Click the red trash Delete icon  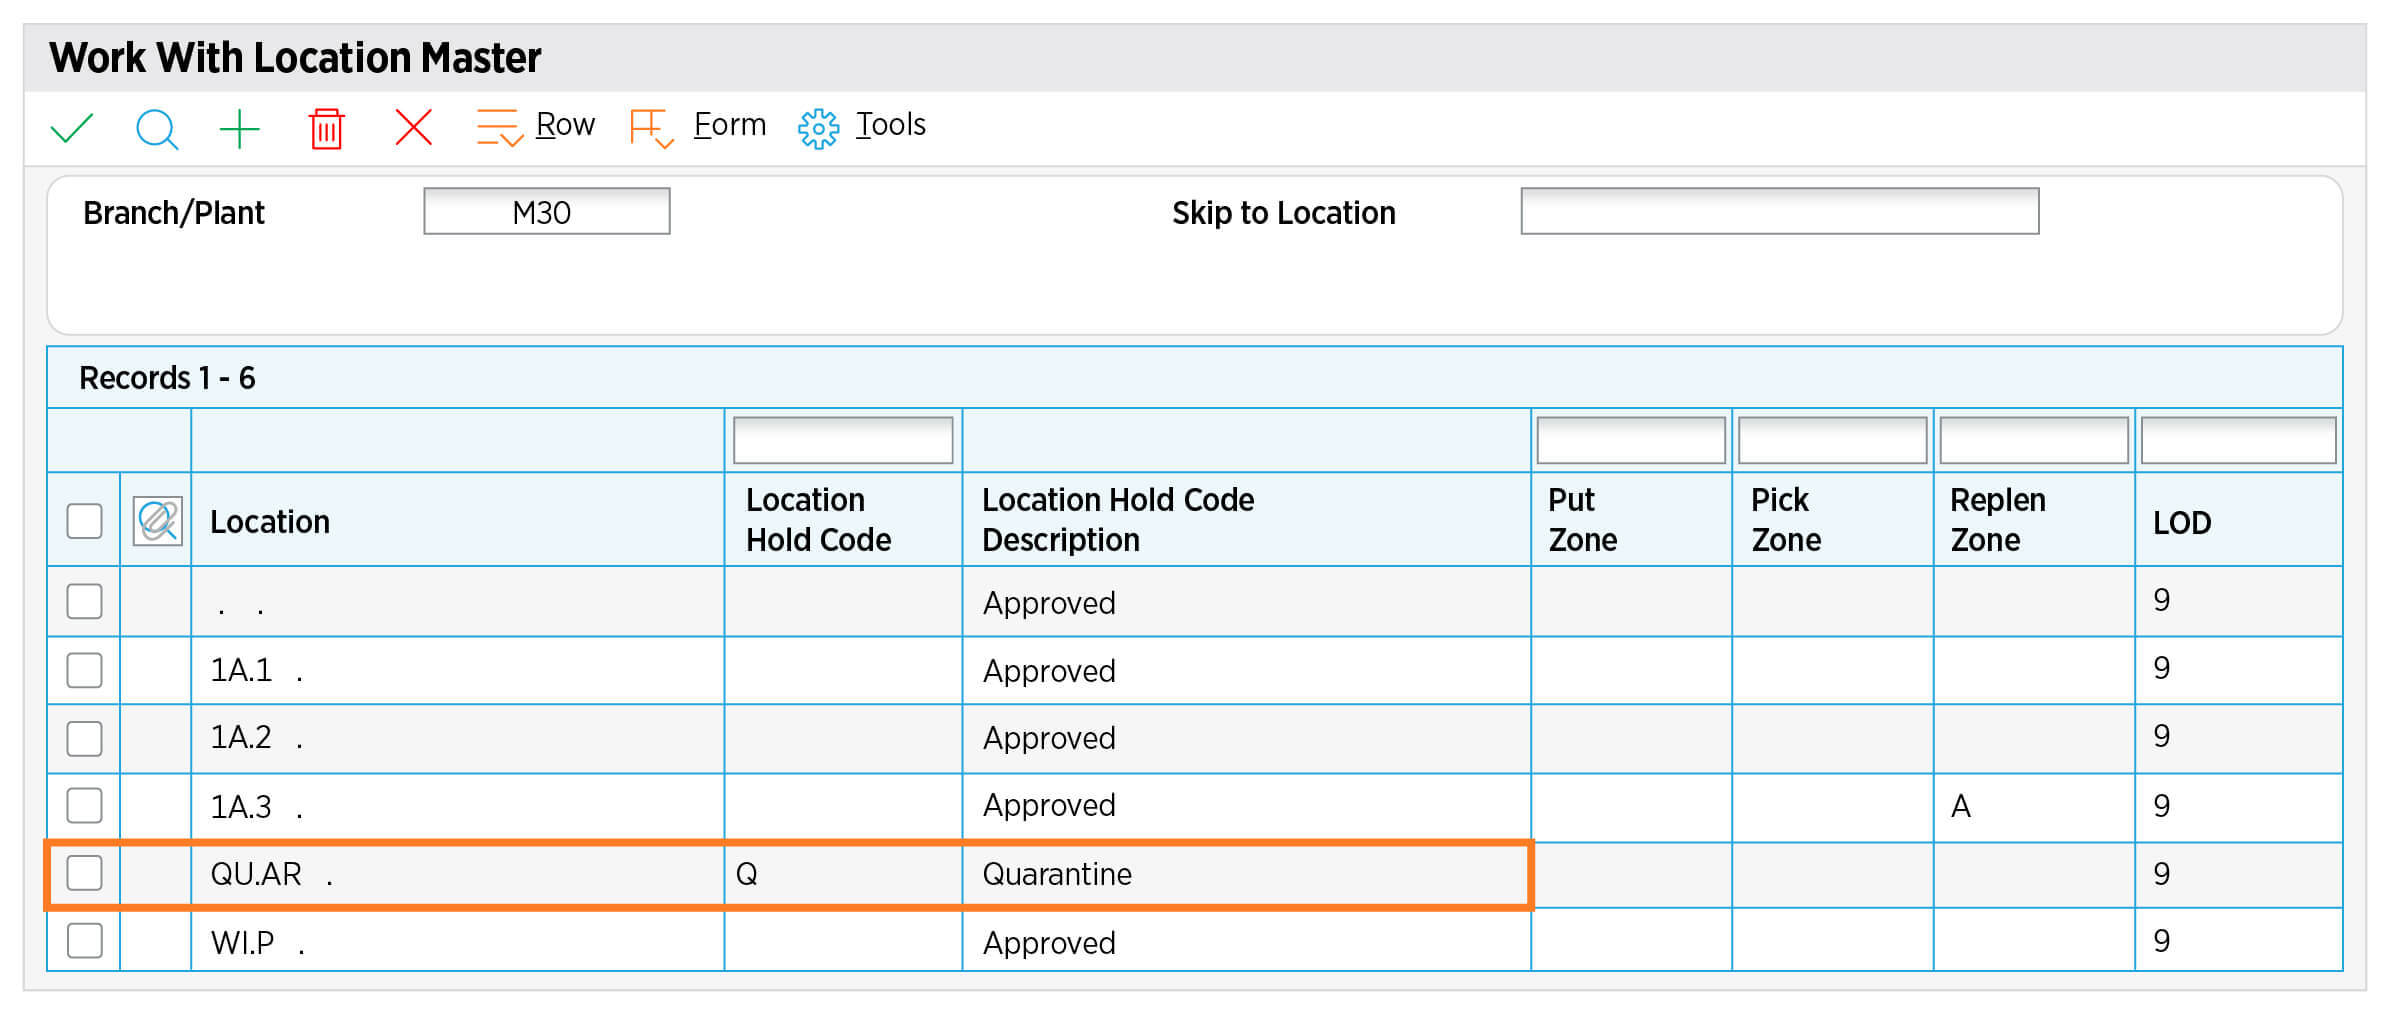326,129
